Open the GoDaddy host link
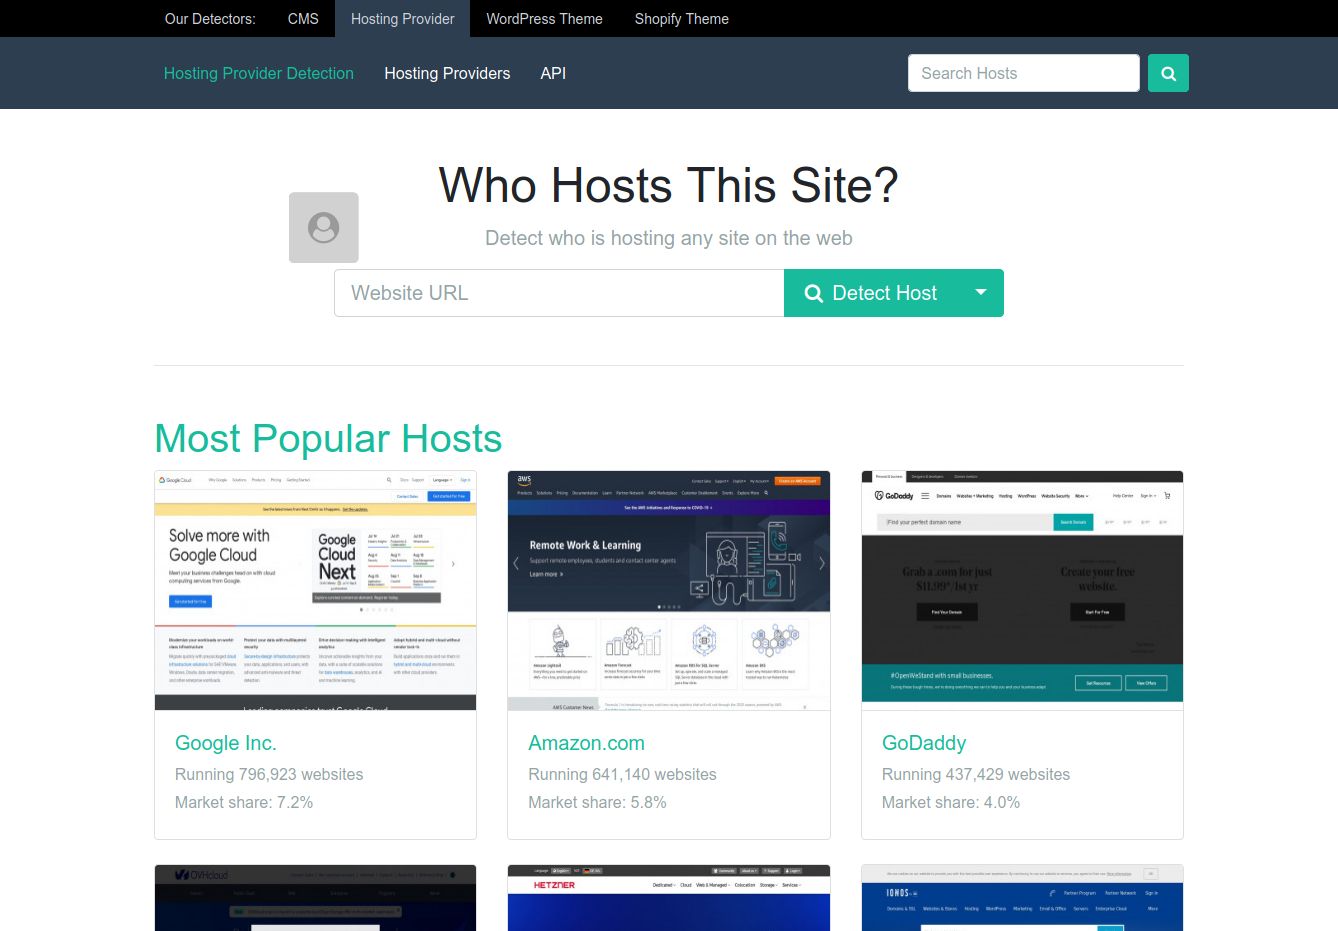This screenshot has height=931, width=1338. [x=924, y=743]
